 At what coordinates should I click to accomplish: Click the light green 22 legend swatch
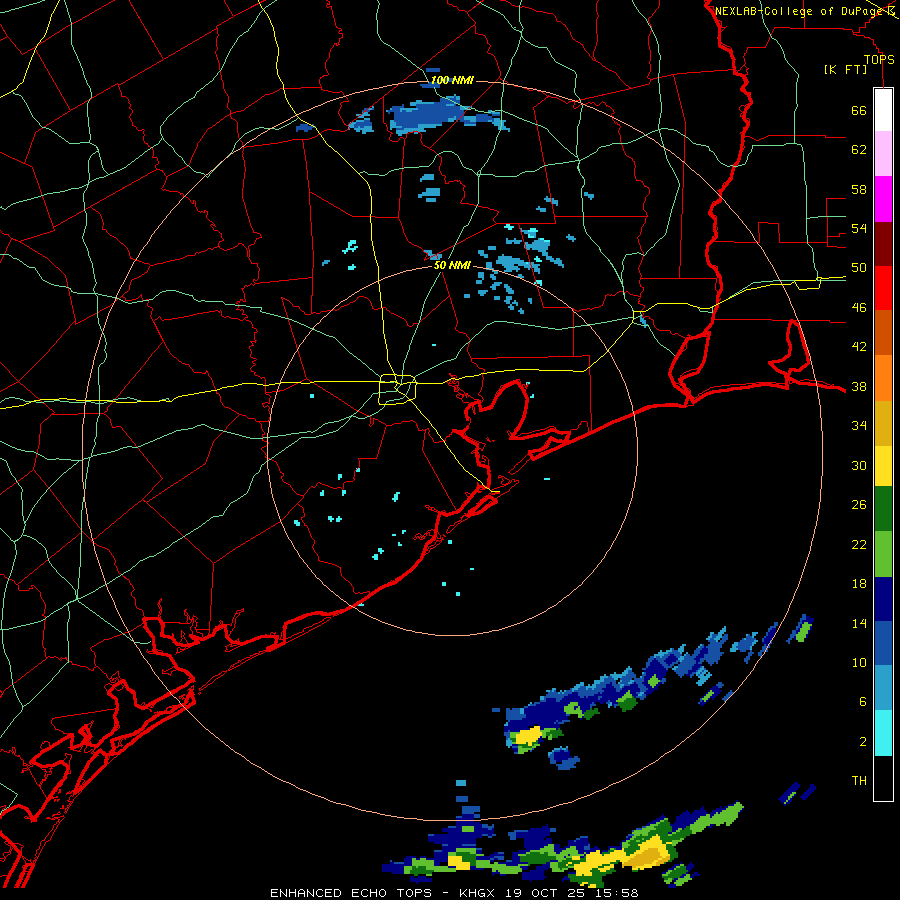pyautogui.click(x=883, y=554)
